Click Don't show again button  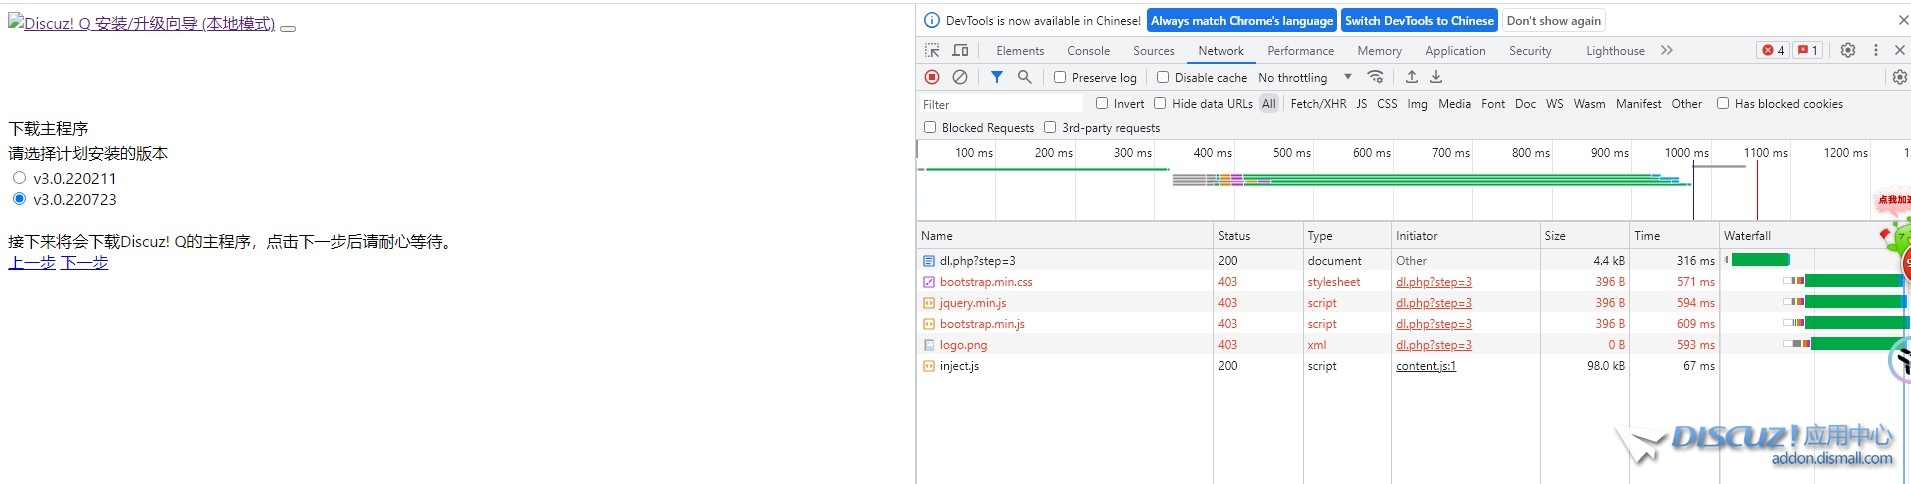coord(1554,20)
